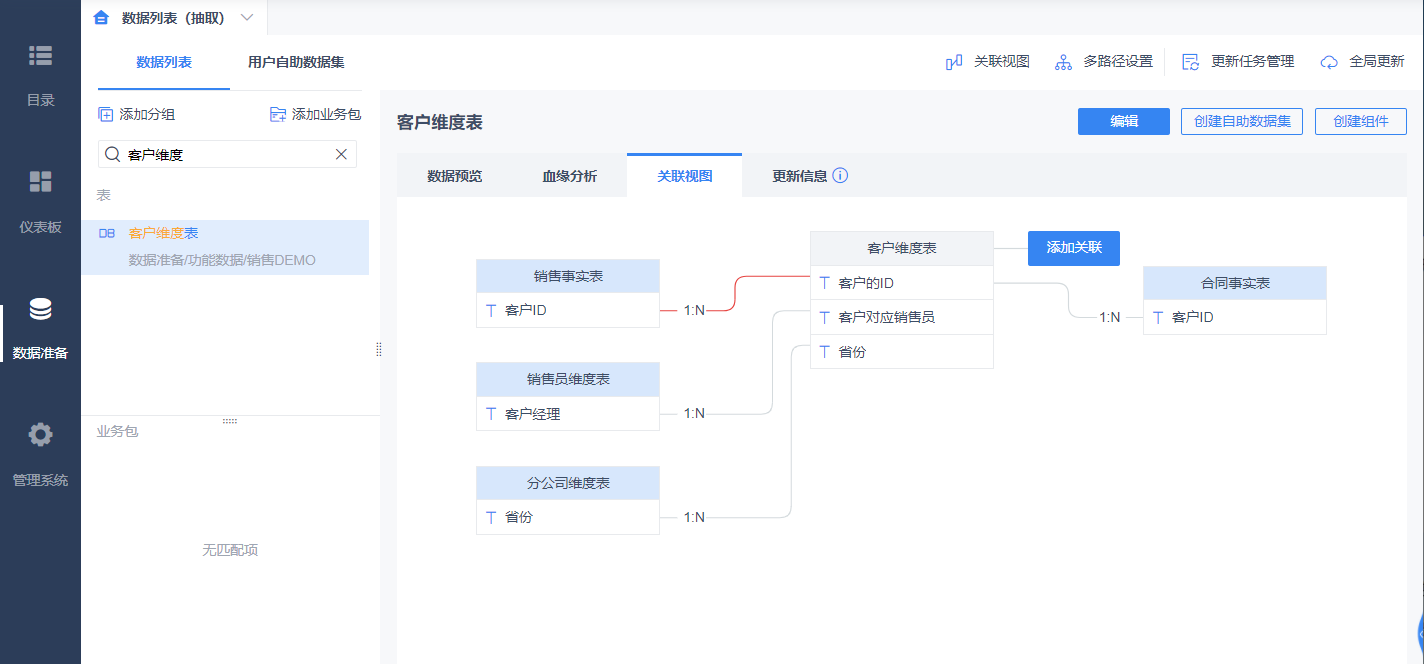Open the 用户自助数据集 tab
The height and width of the screenshot is (664, 1424).
pyautogui.click(x=296, y=62)
